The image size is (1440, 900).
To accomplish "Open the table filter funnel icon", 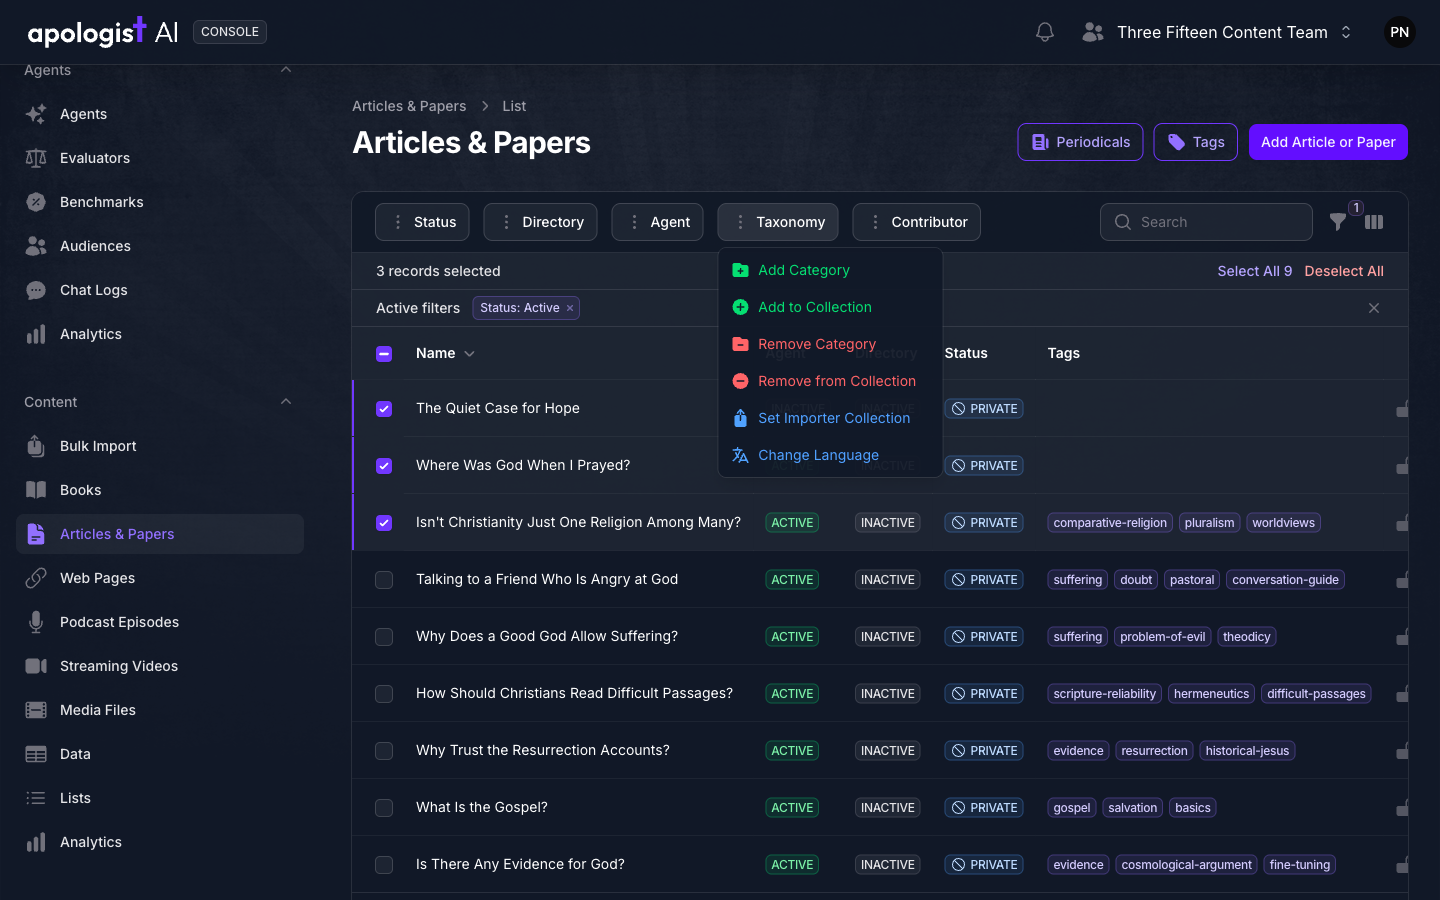I will (1338, 222).
